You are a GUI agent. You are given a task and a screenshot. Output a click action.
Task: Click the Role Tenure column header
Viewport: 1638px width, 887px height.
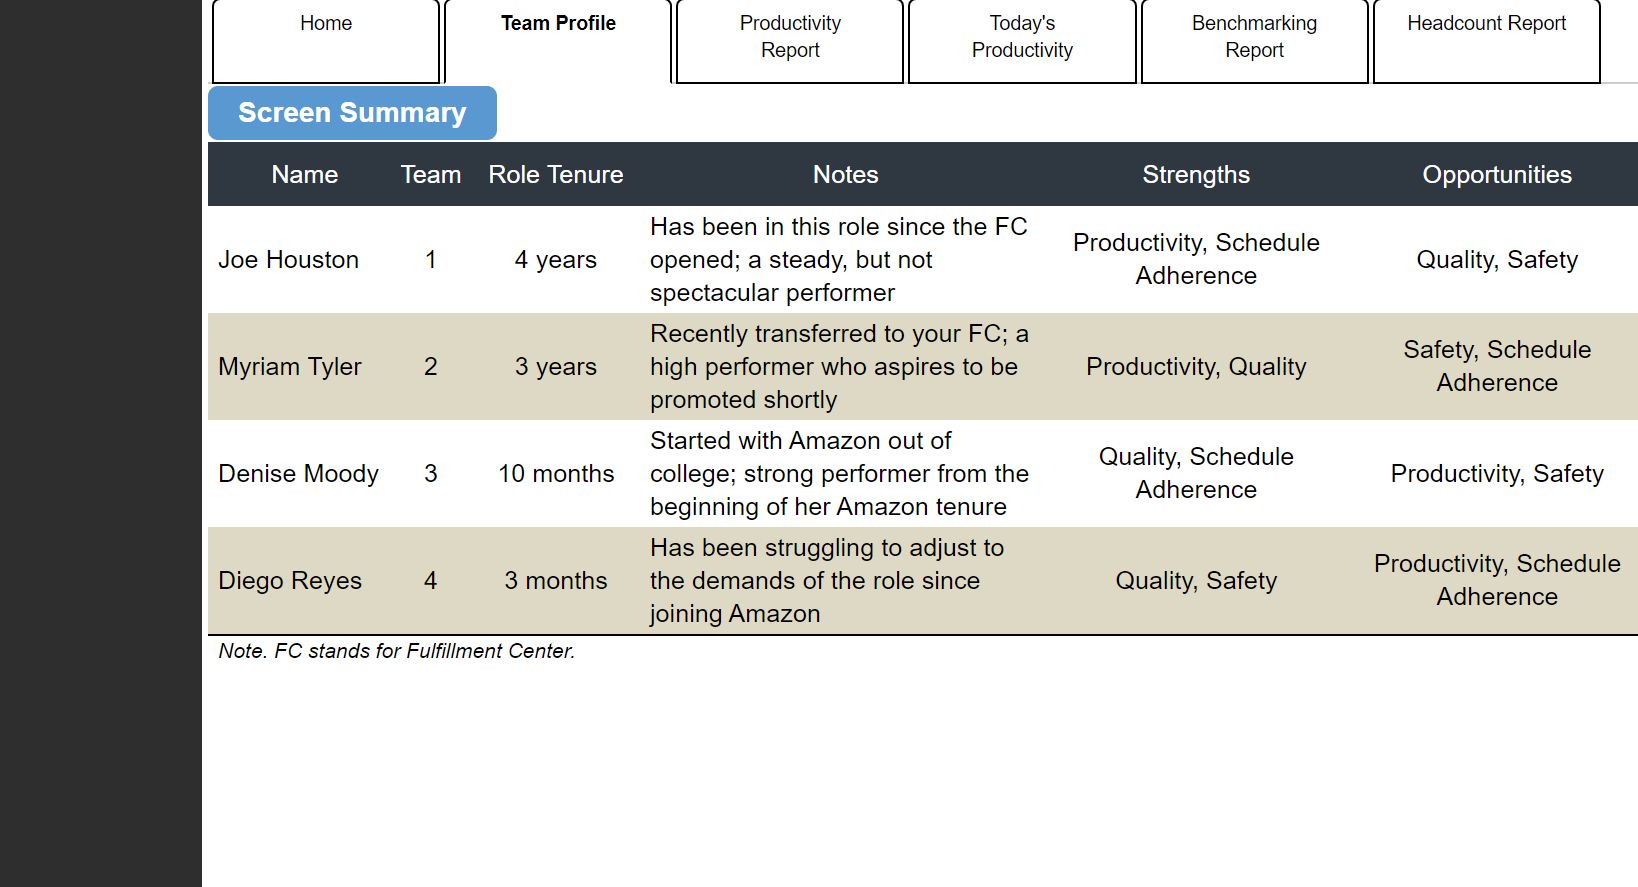[556, 174]
